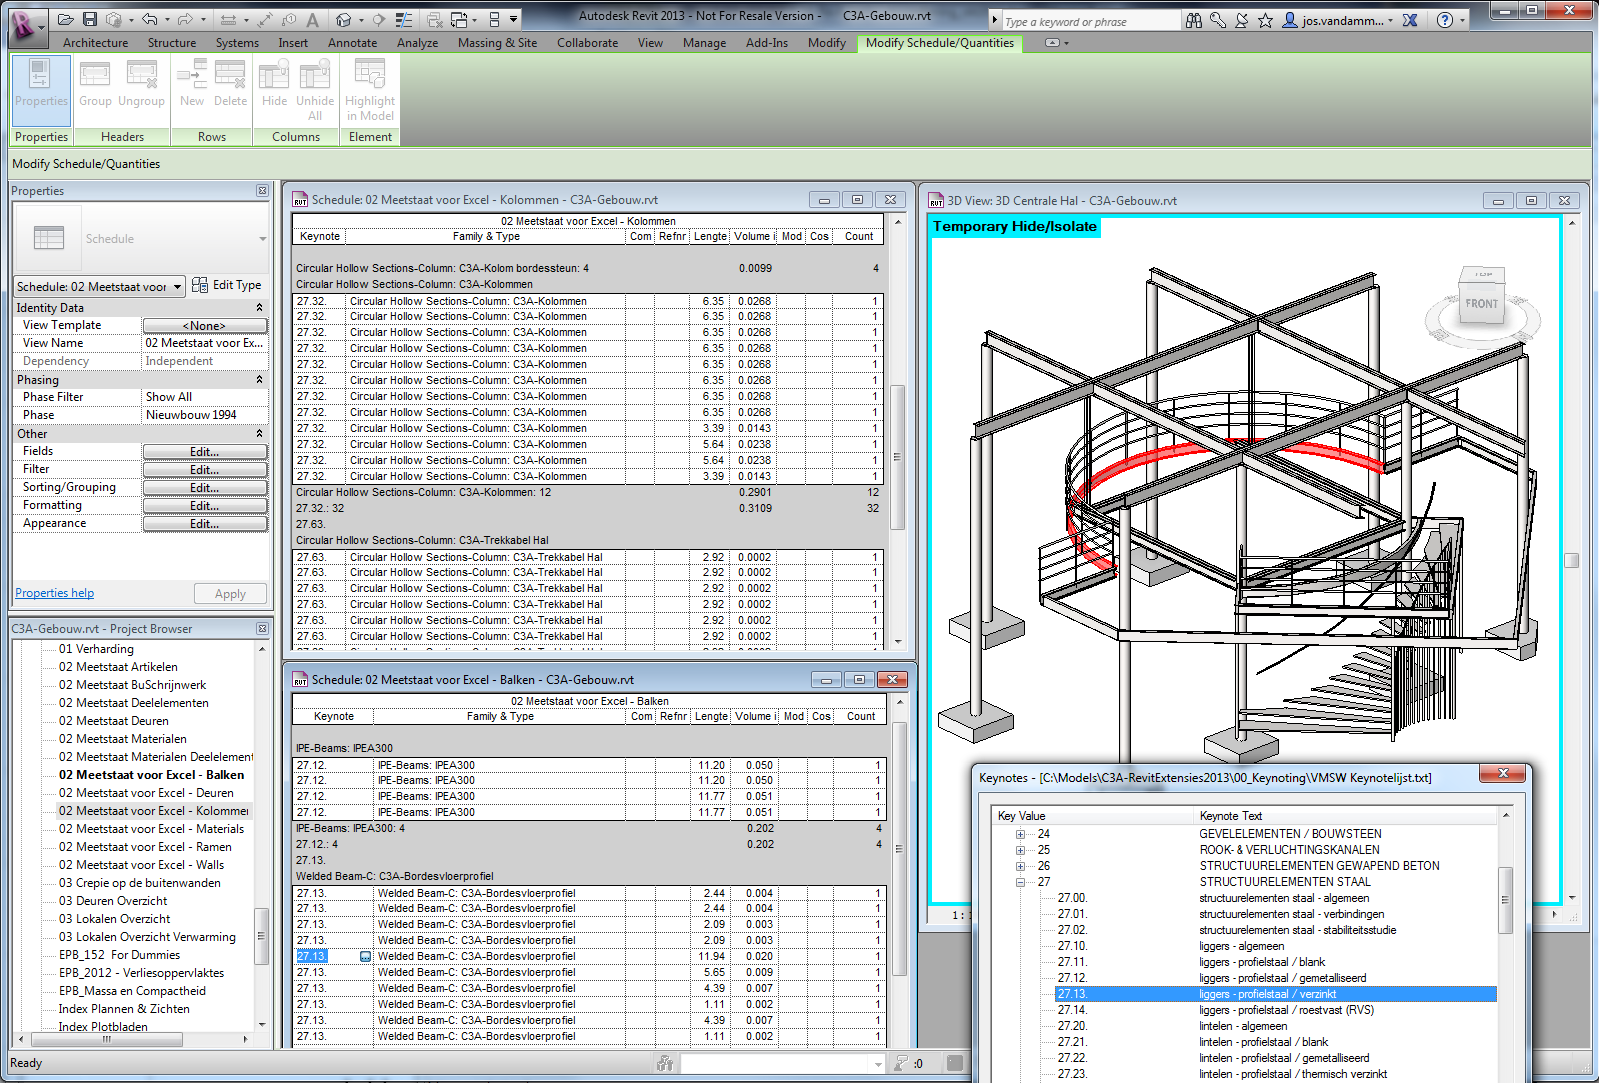Click the Fields Edit button
The height and width of the screenshot is (1083, 1599).
pyautogui.click(x=205, y=452)
